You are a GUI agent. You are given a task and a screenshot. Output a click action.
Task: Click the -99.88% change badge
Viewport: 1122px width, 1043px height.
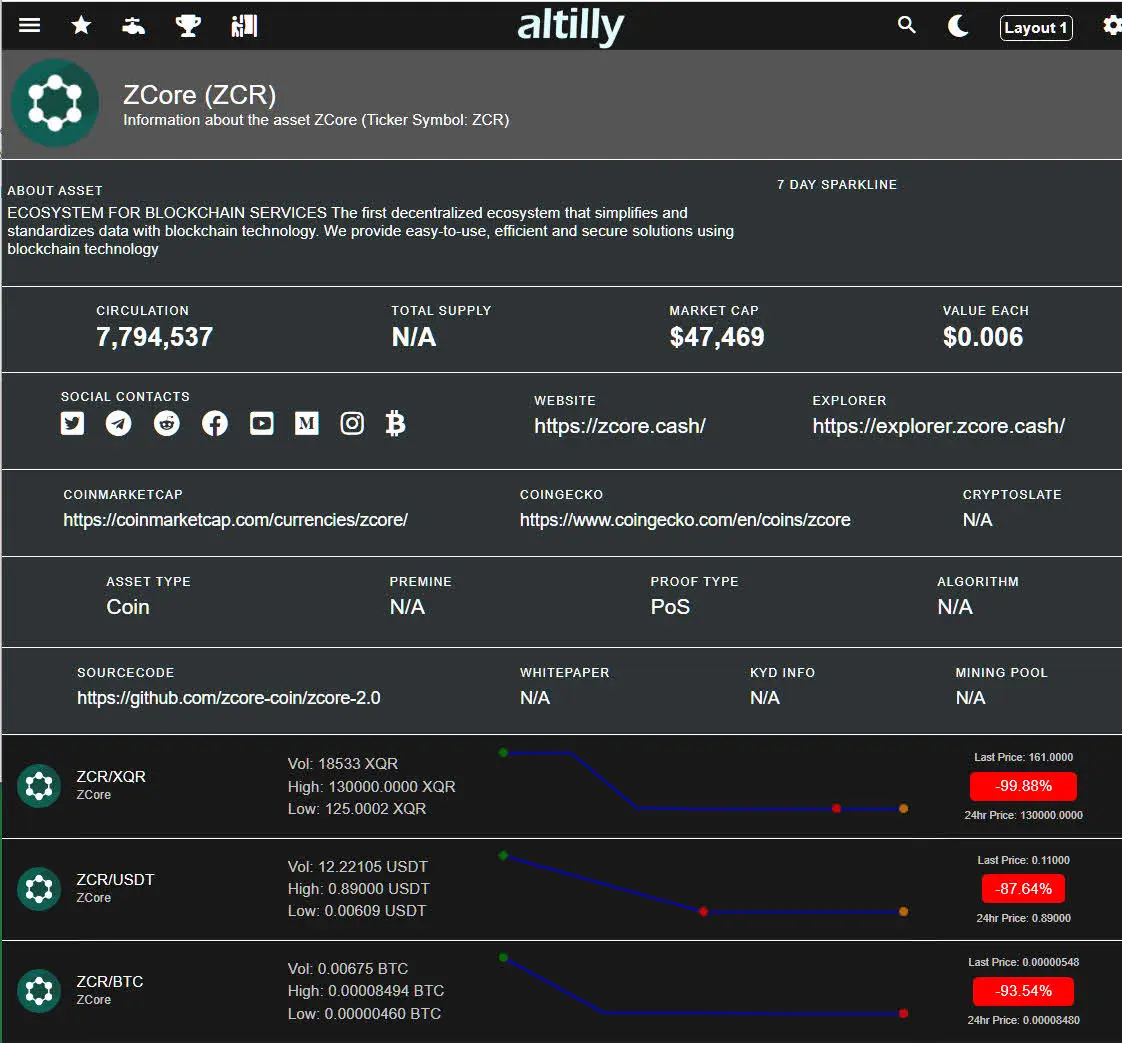click(x=1023, y=786)
